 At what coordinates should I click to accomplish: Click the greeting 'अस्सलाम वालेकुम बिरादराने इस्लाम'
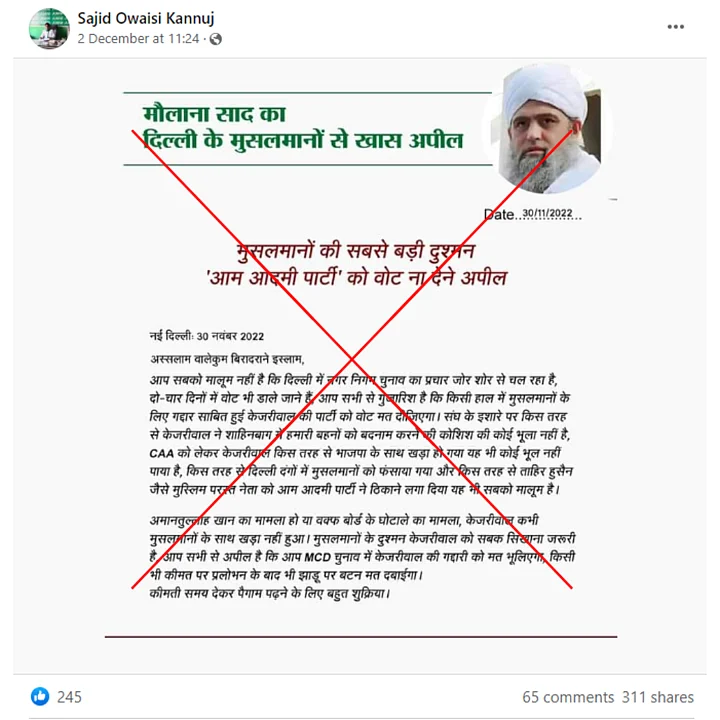point(226,359)
